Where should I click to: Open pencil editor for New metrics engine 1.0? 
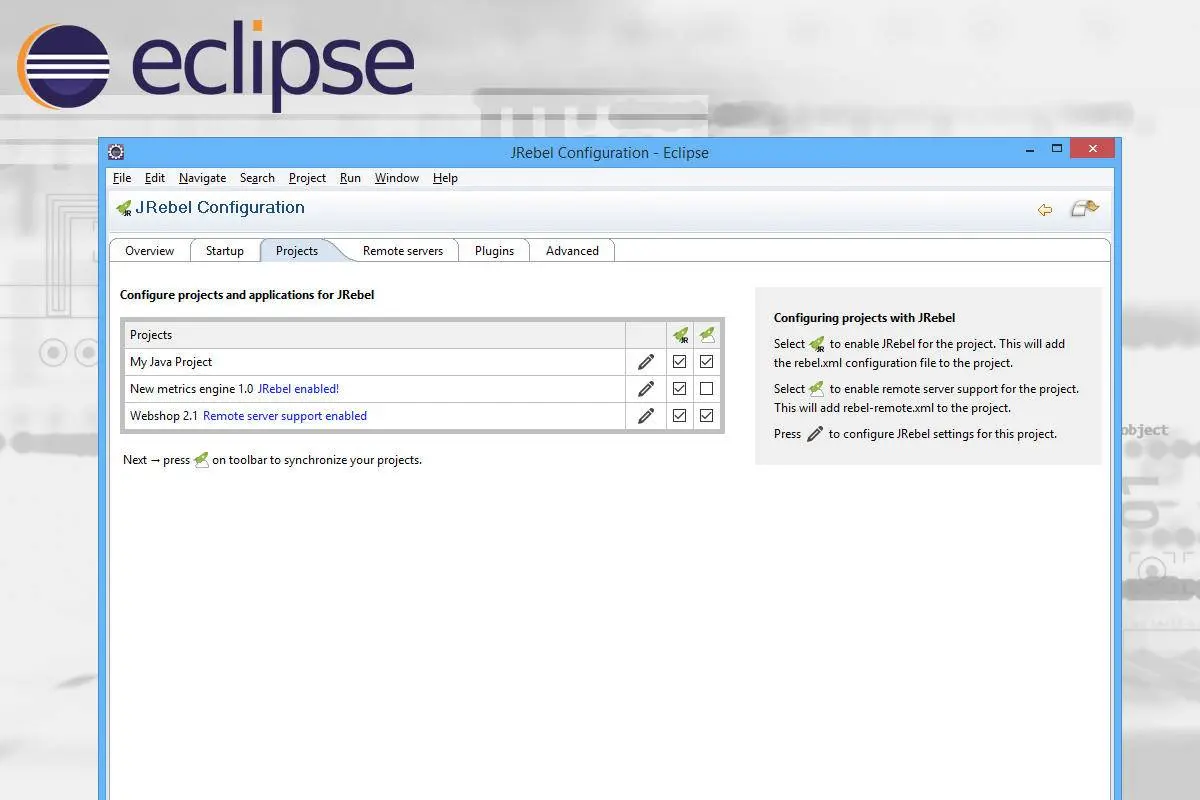646,389
